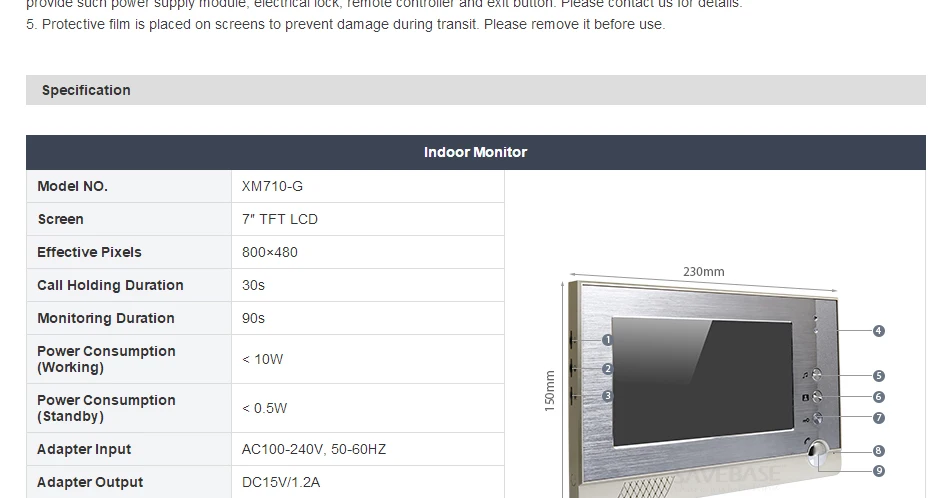Viewport: 950px width, 498px height.
Task: Click callout number 2 on the monitor diagram
Action: (608, 369)
